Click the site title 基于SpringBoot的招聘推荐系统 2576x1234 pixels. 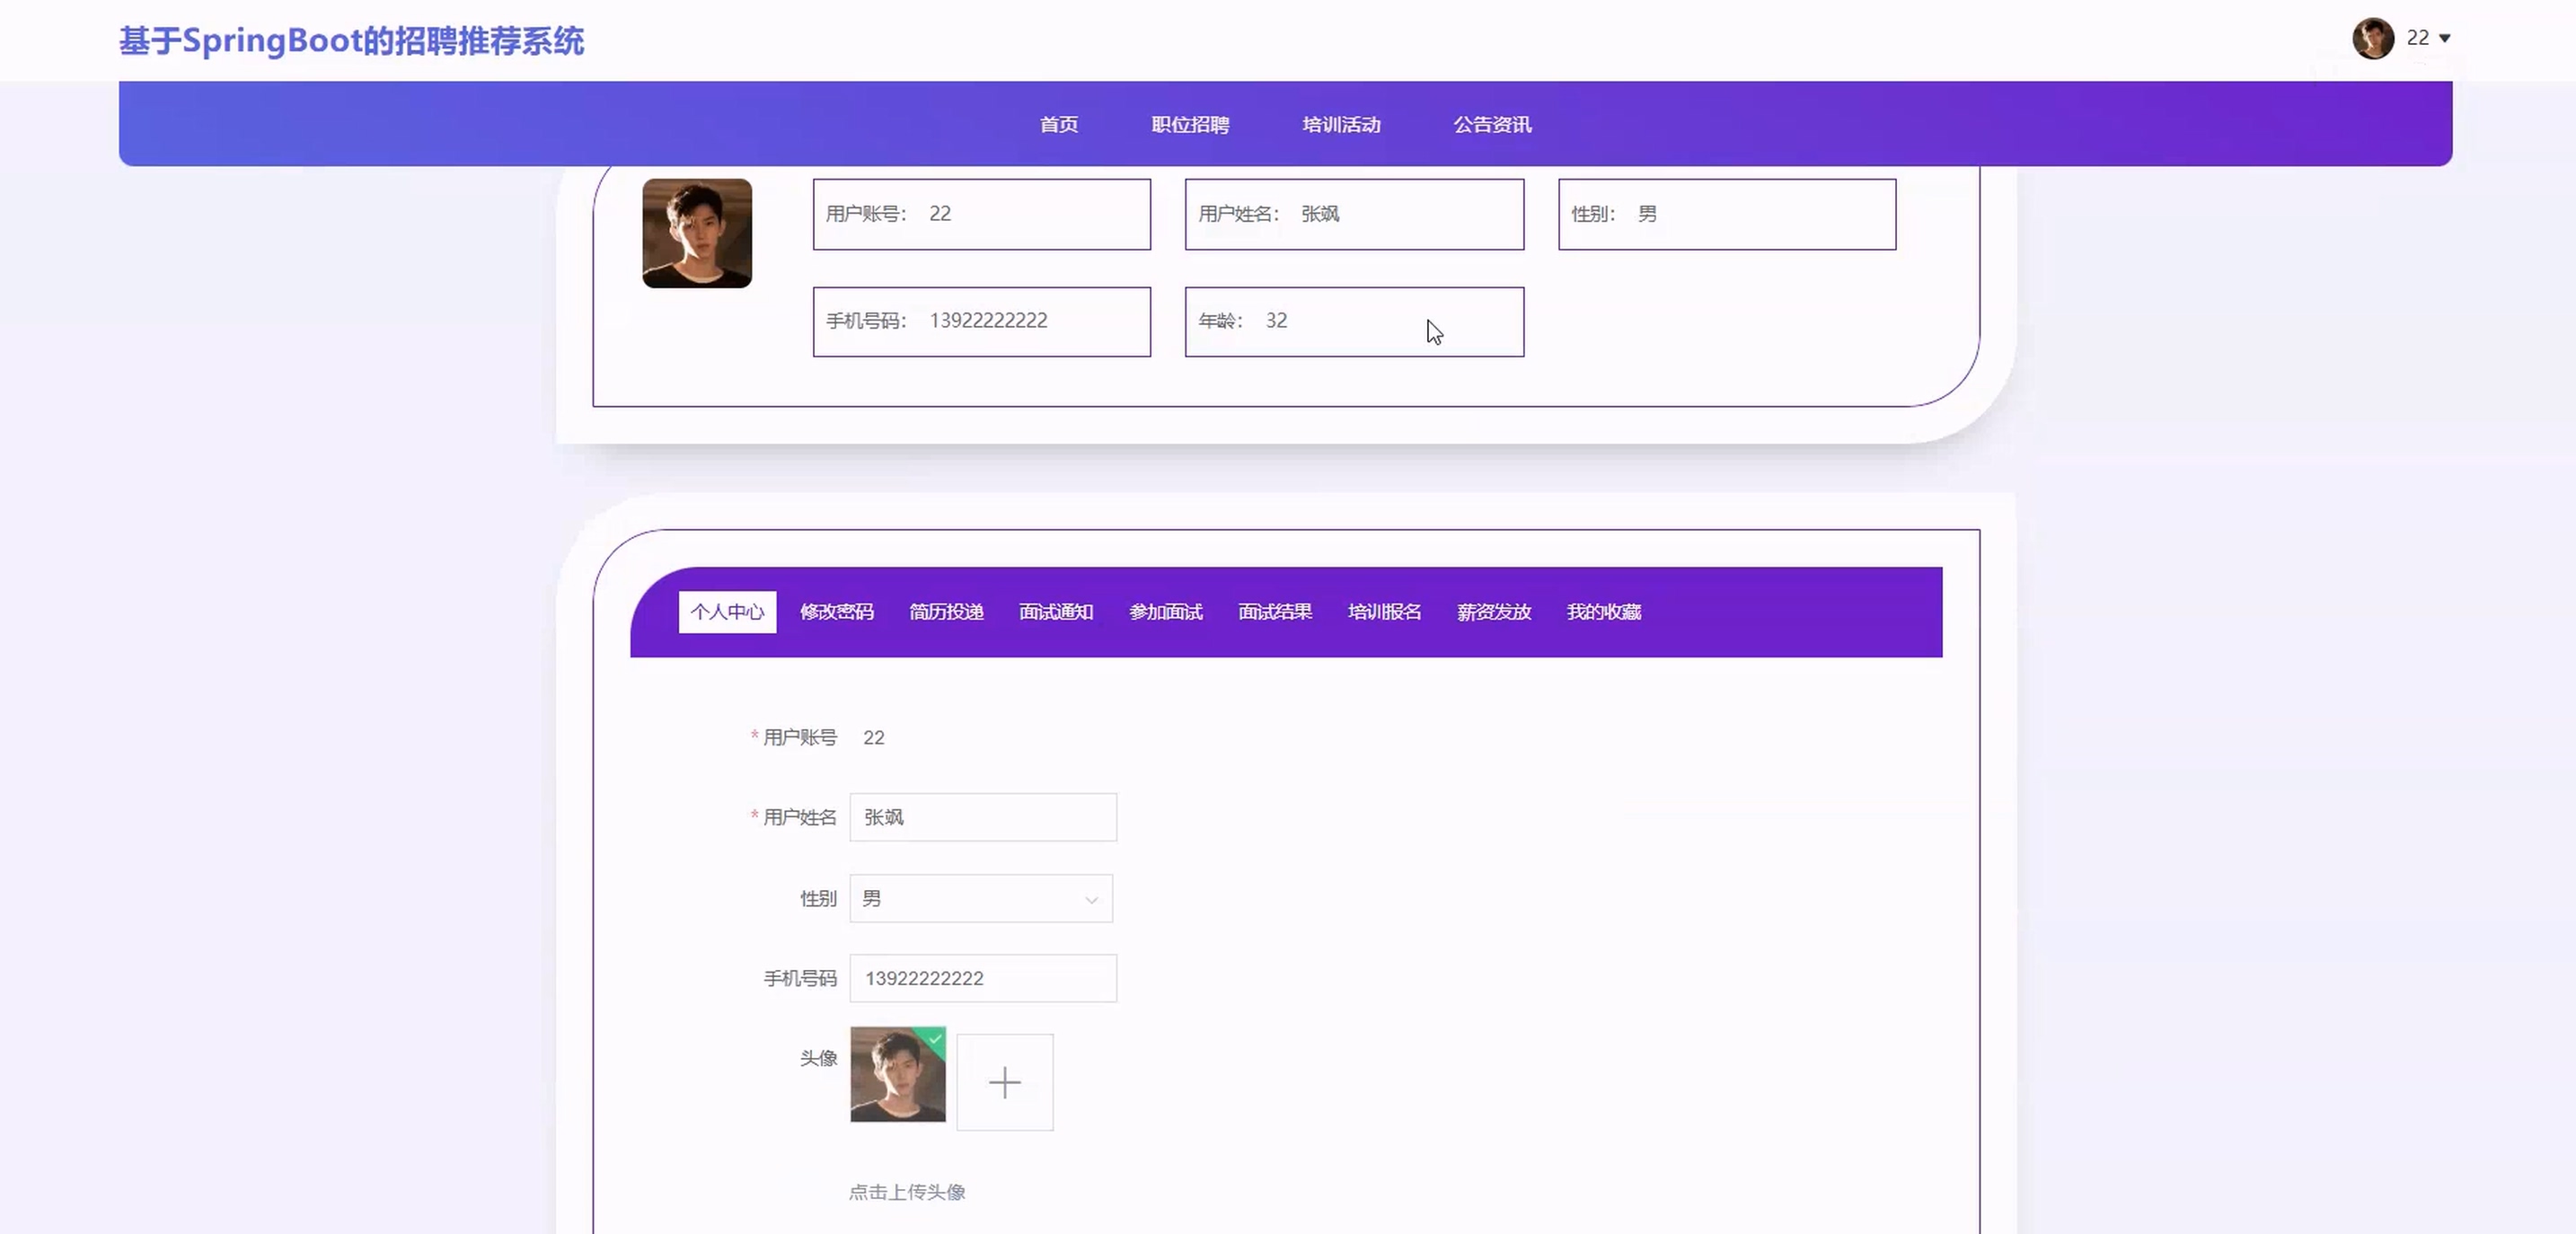pos(351,41)
